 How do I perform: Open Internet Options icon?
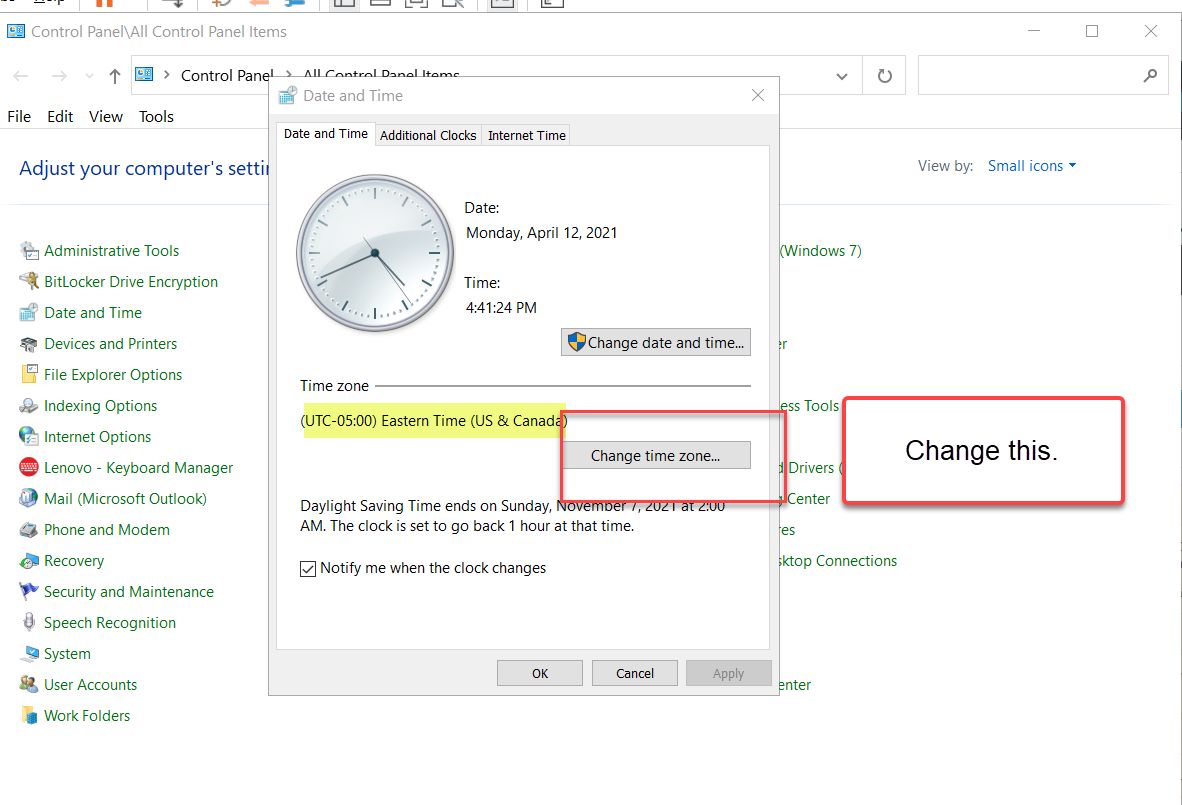pyautogui.click(x=29, y=436)
